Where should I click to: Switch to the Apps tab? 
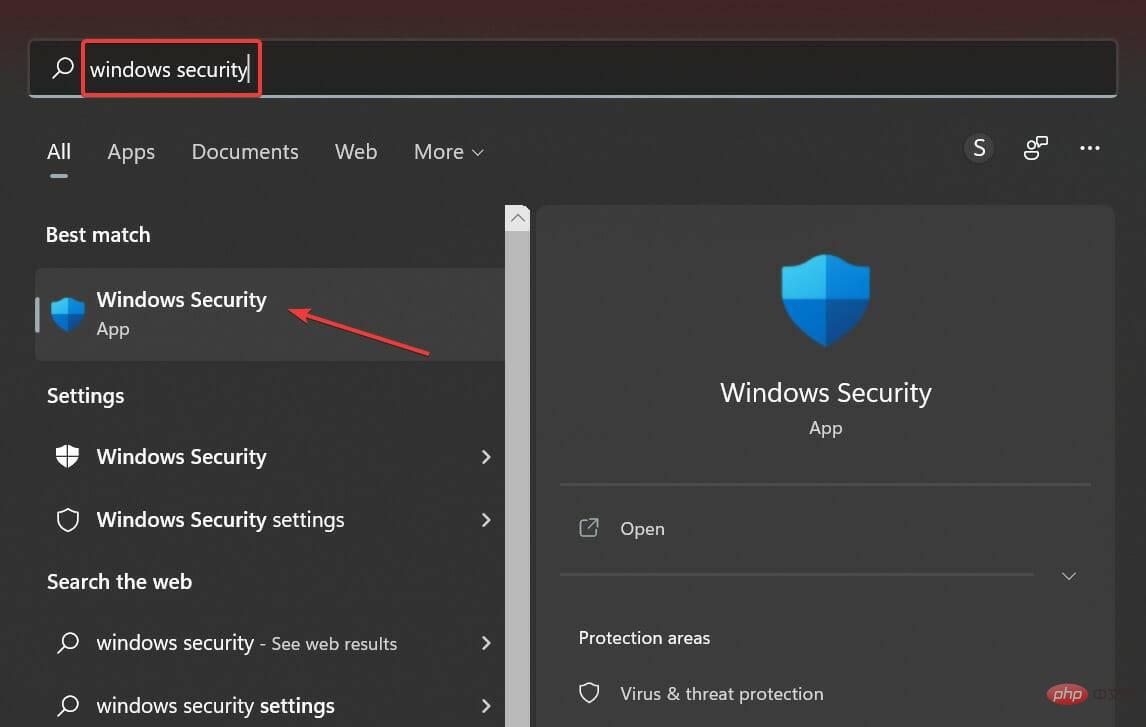[130, 151]
